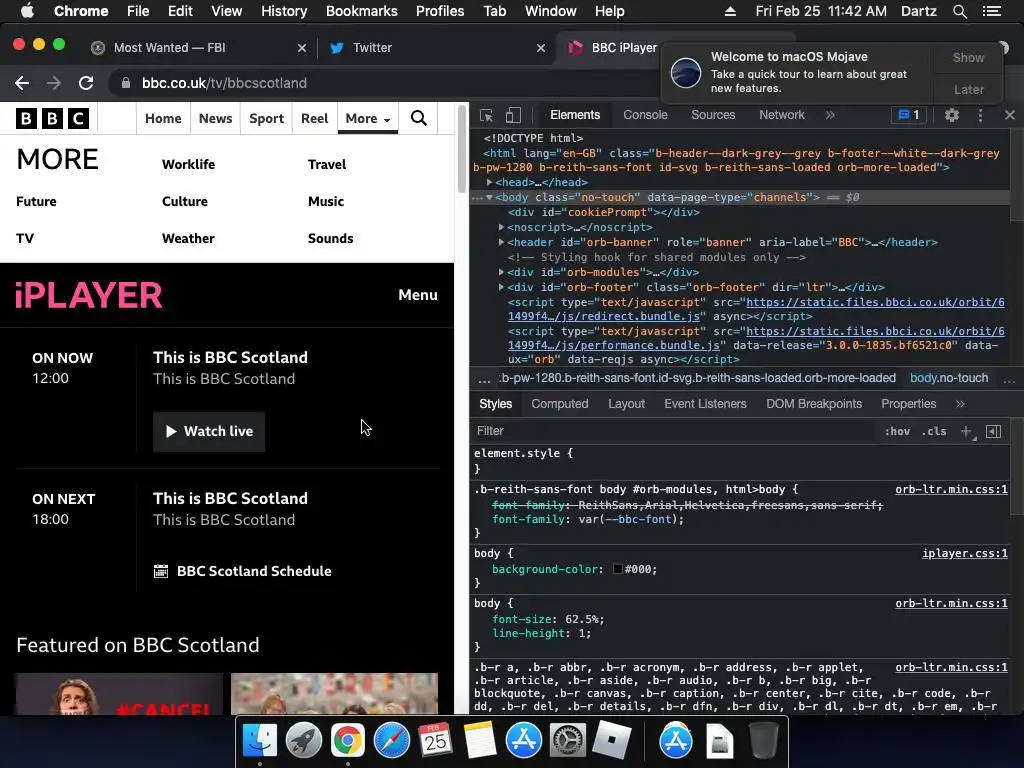Click the Watch live button
The height and width of the screenshot is (768, 1024).
click(x=209, y=432)
